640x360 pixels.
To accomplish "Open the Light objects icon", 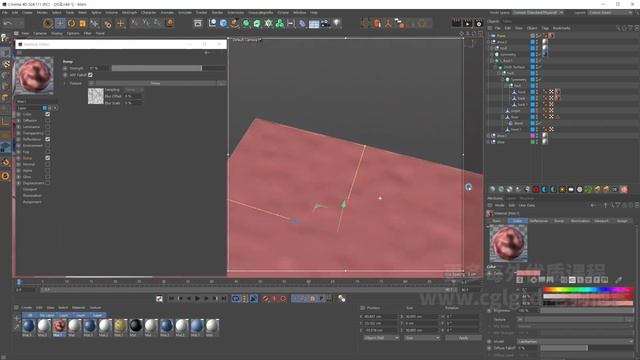I will pyautogui.click(x=337, y=23).
